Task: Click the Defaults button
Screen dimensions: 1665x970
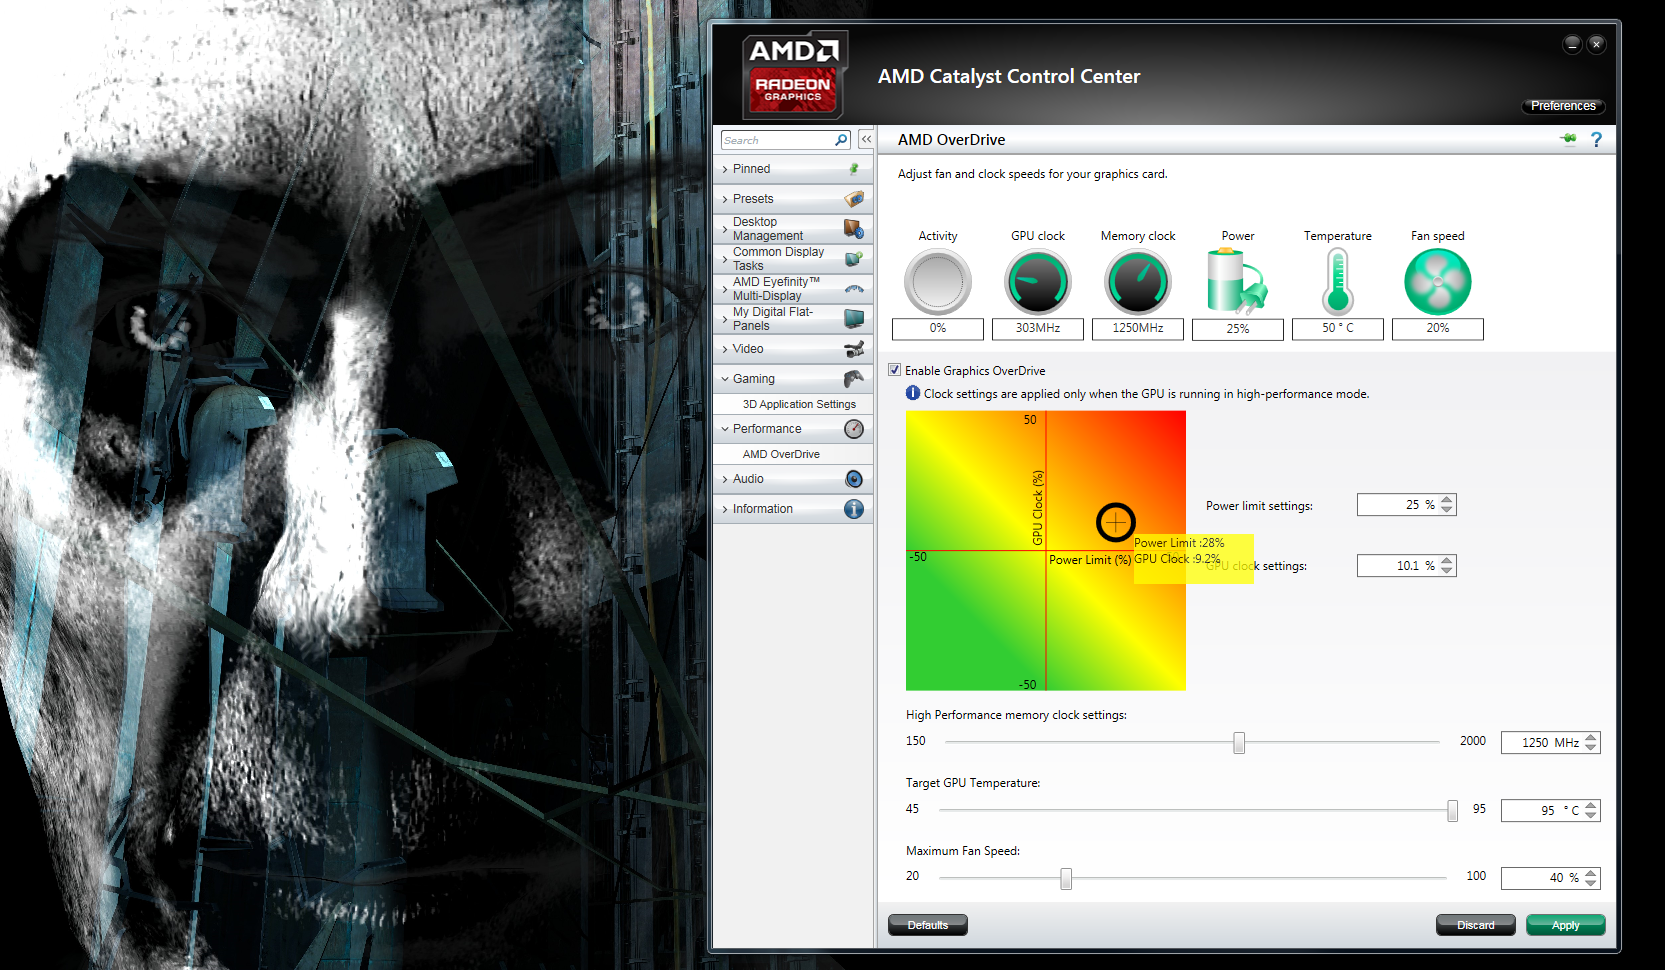Action: (x=928, y=925)
